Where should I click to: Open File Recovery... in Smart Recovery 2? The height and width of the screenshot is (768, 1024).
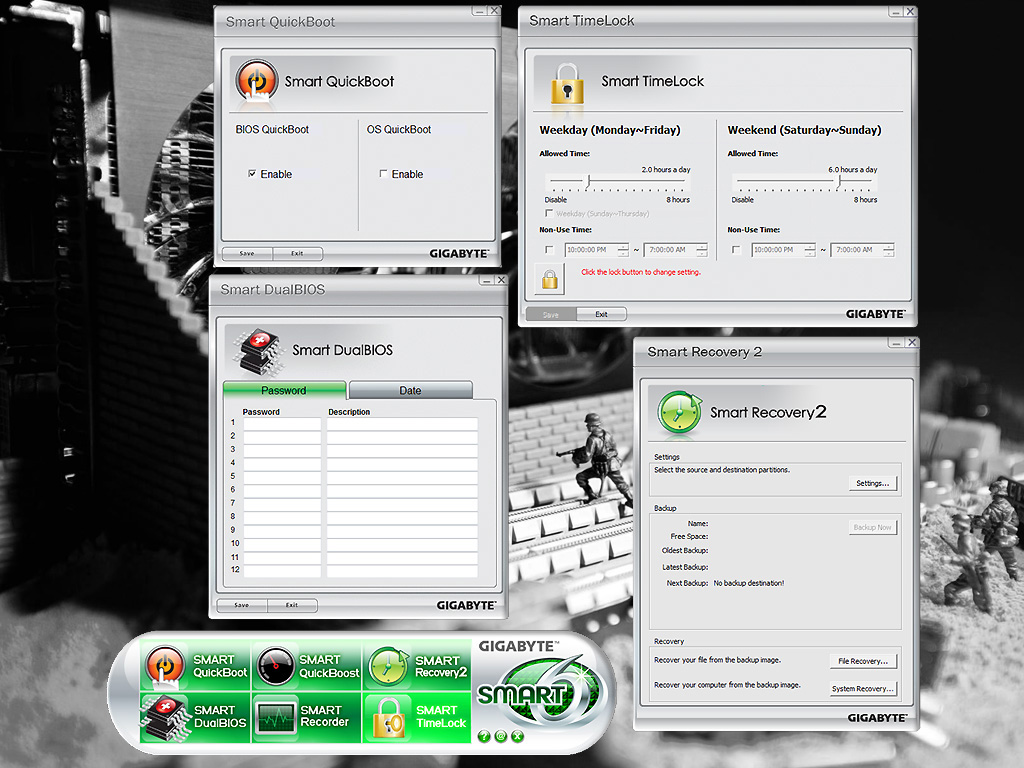point(863,661)
